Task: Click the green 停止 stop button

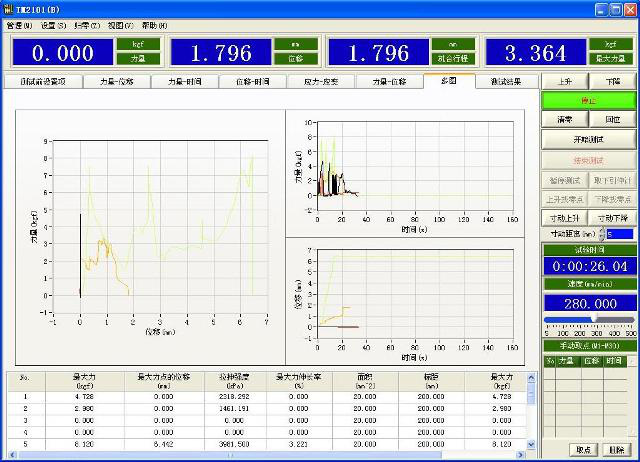Action: 589,101
